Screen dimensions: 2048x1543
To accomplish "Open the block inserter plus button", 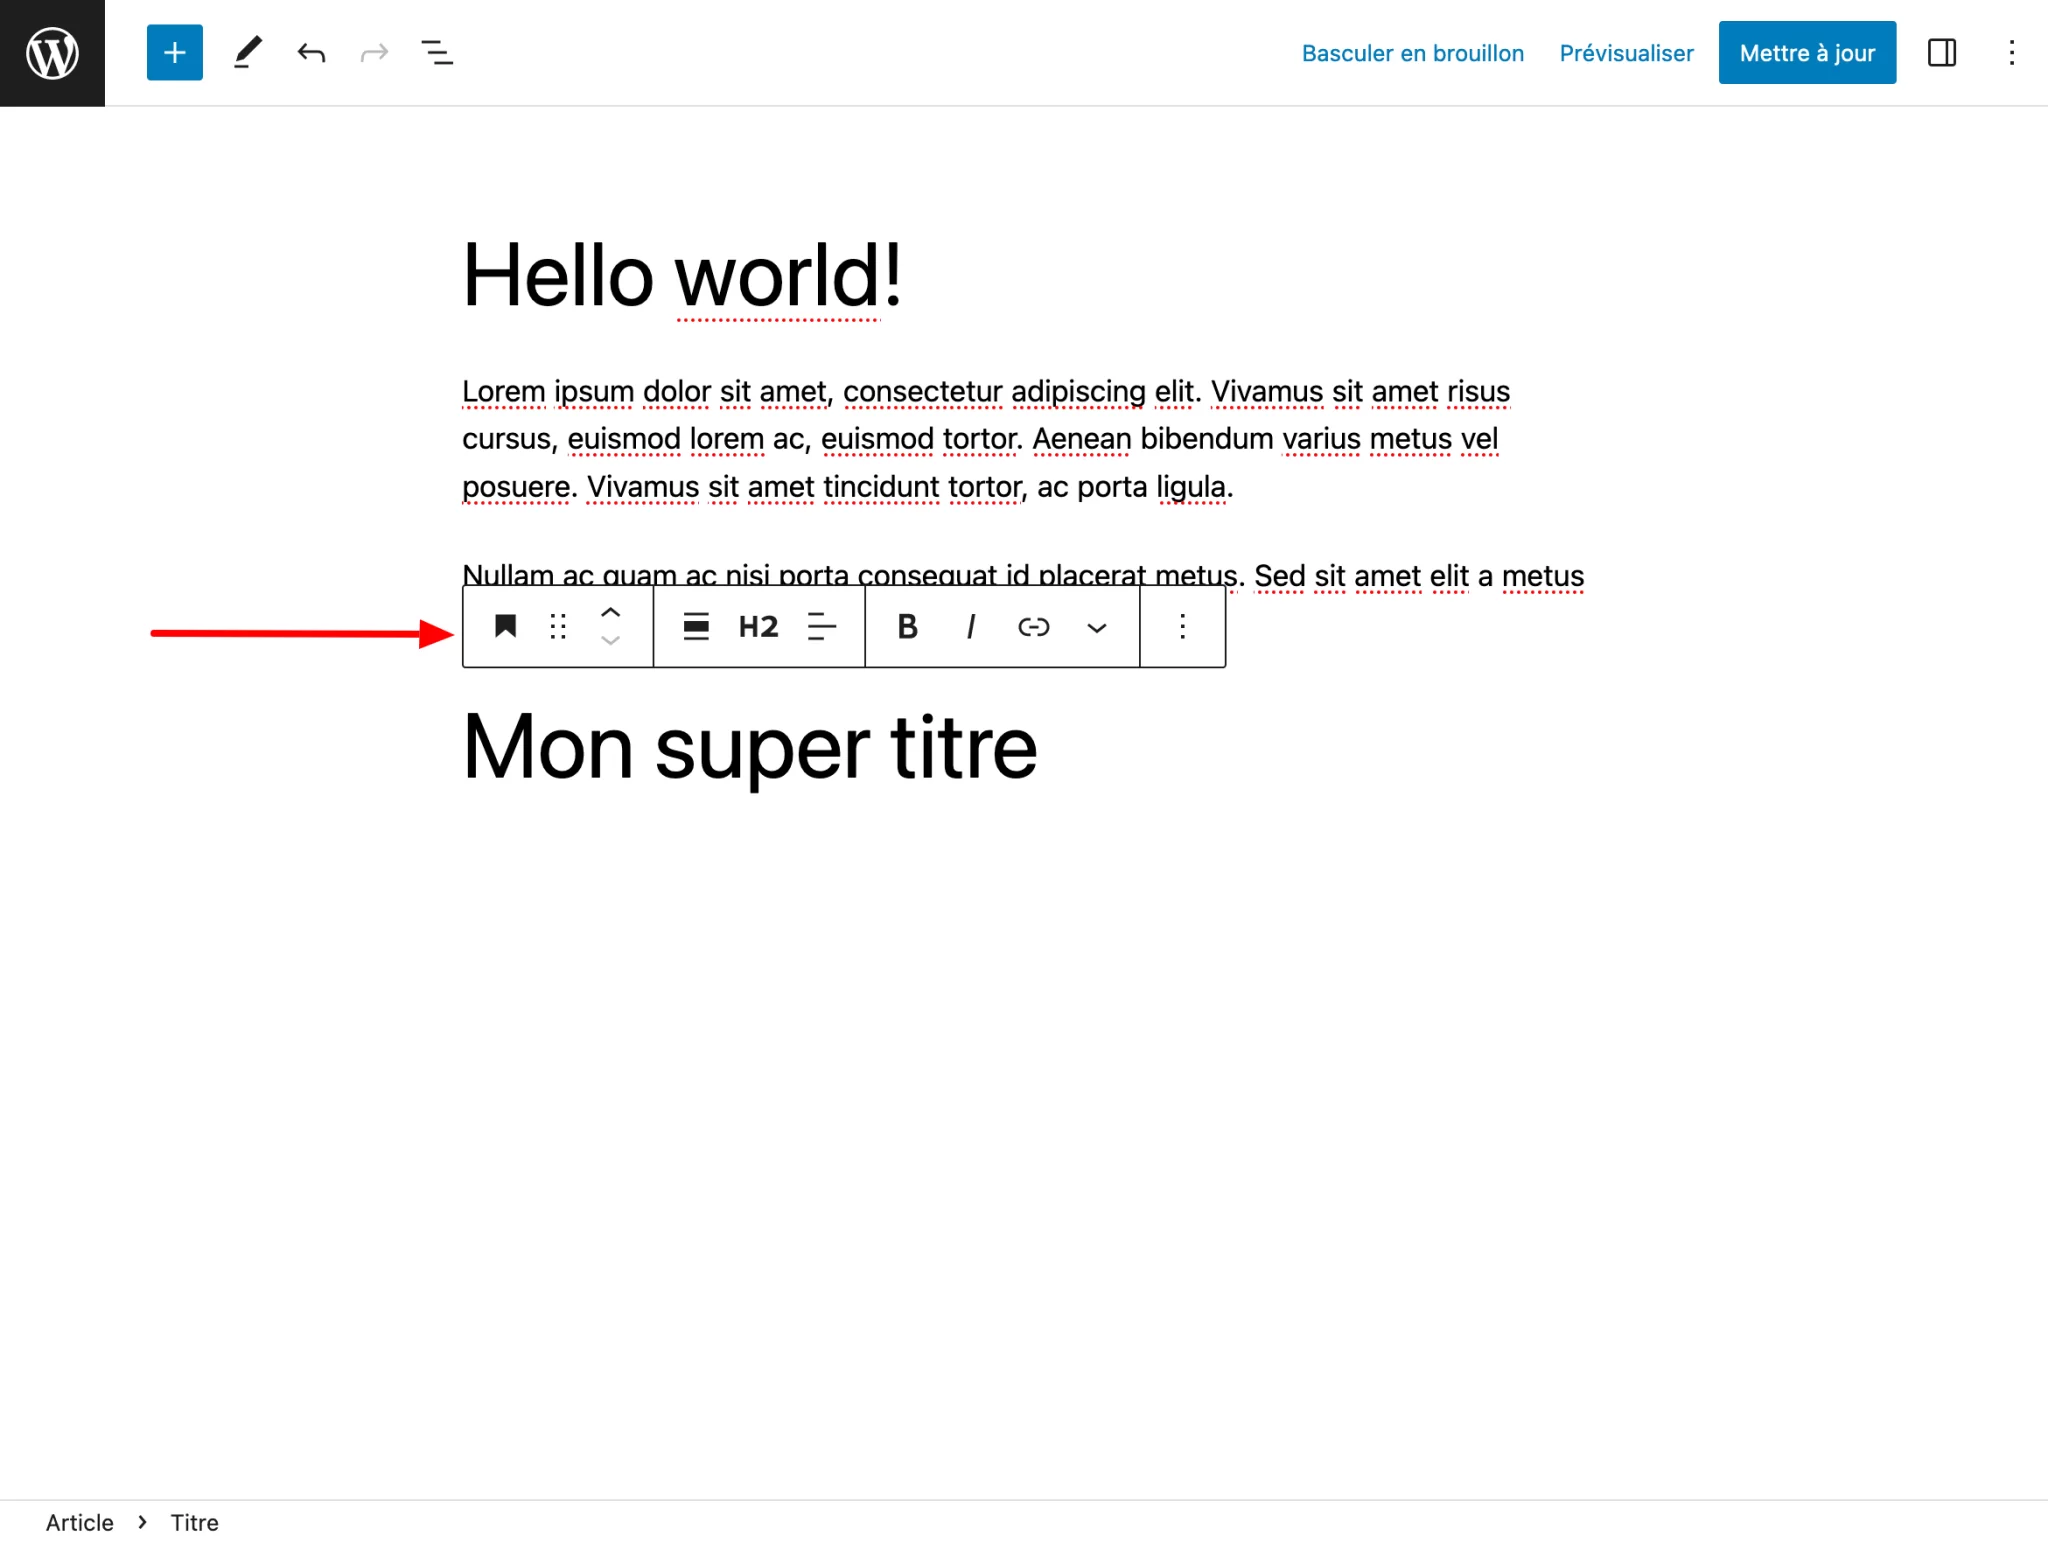I will 174,53.
